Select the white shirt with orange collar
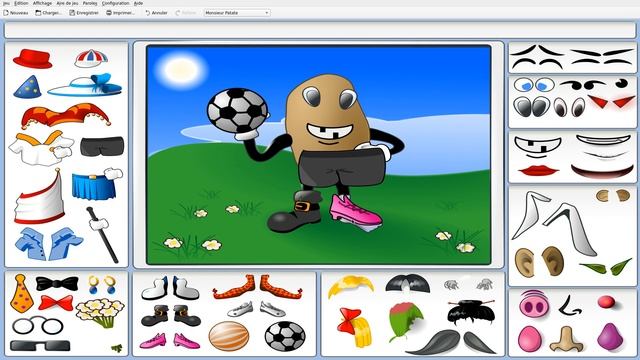Screen dimensions: 640x360 click(x=41, y=147)
